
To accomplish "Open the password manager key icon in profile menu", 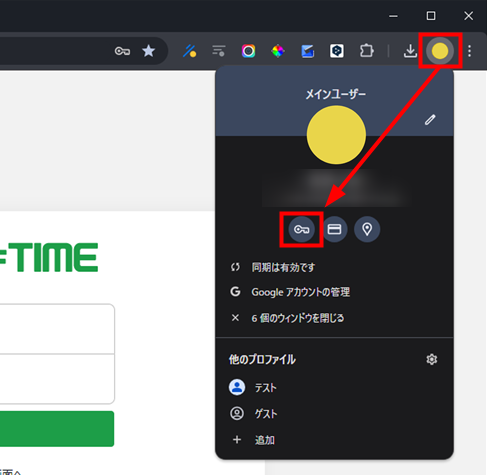I will (x=301, y=229).
